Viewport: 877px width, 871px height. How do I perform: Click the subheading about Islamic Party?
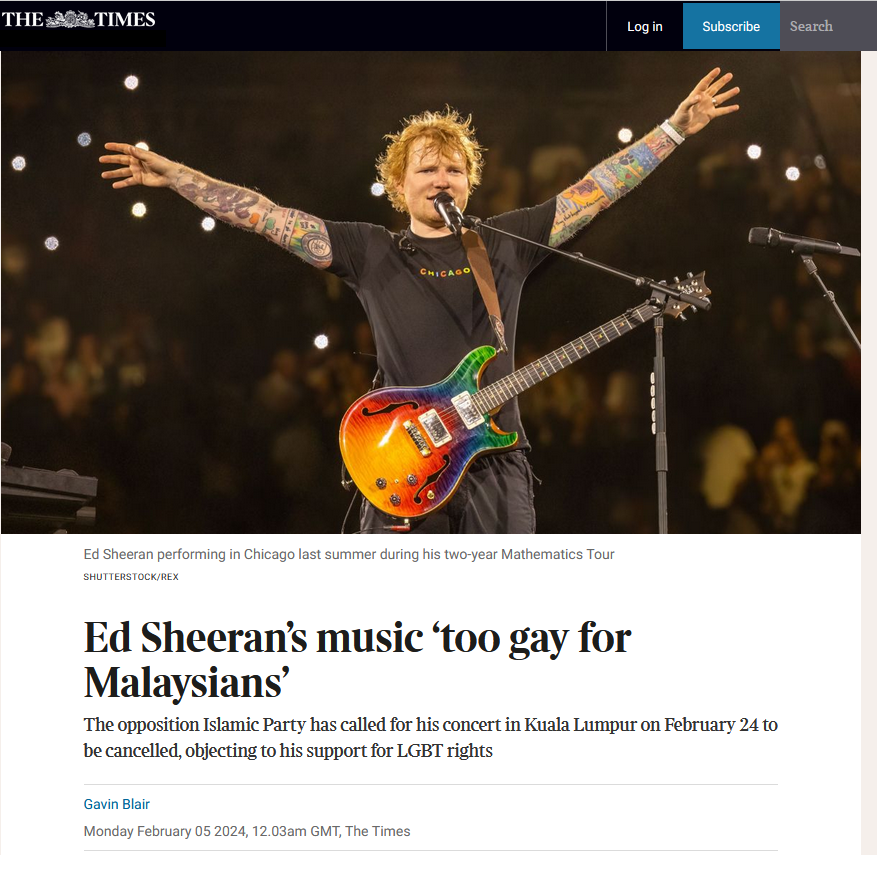pos(431,737)
